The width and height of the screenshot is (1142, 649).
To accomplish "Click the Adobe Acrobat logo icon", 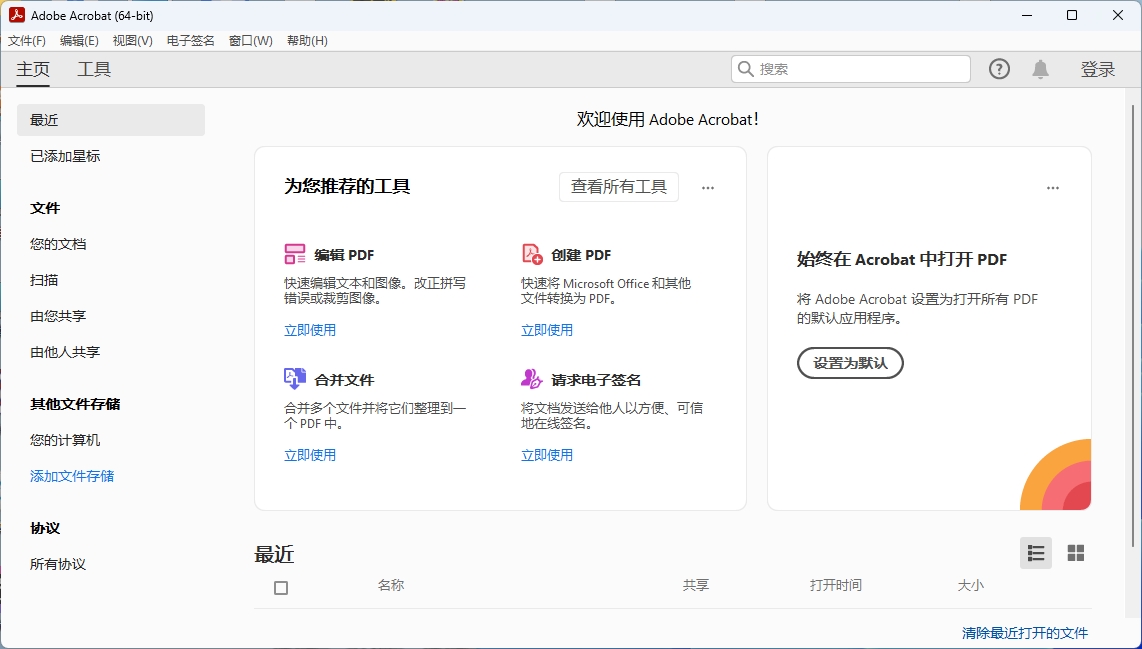I will 15,15.
